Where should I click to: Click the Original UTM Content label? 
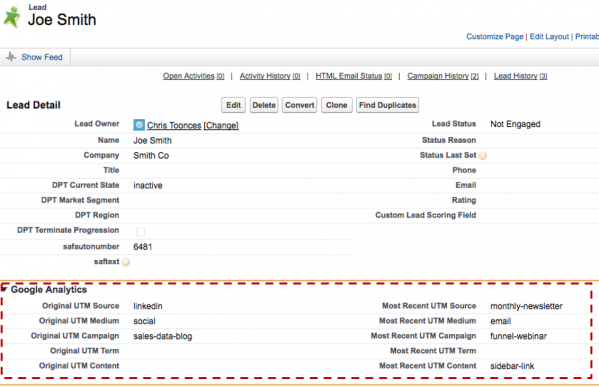(79, 366)
